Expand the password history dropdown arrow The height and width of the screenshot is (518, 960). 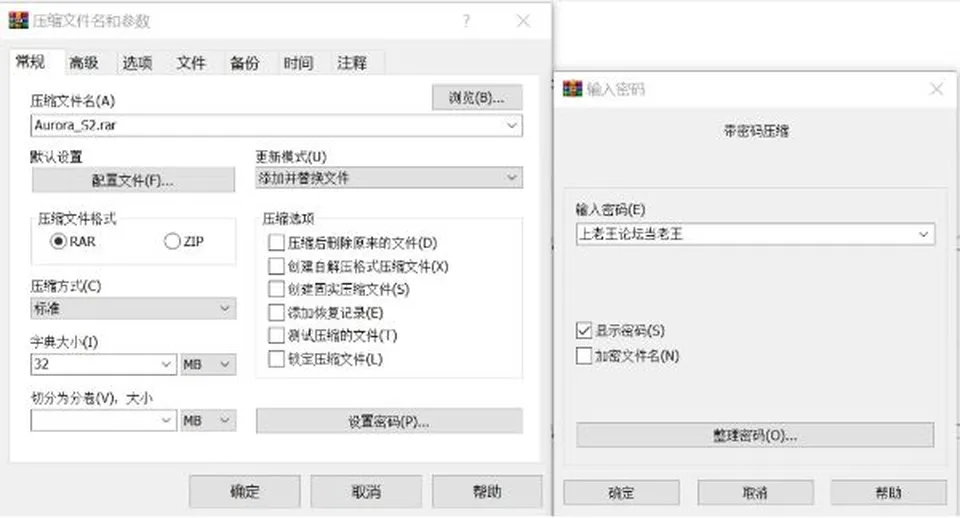(923, 235)
